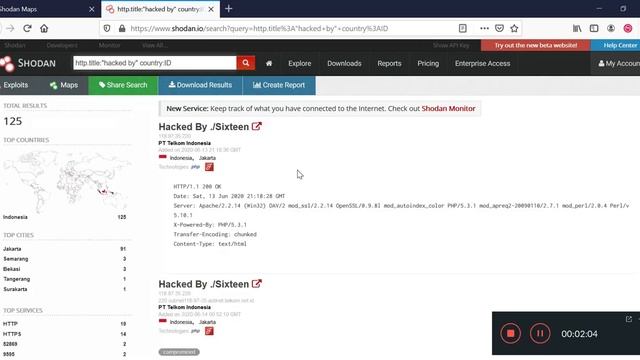Image resolution: width=640 pixels, height=360 pixels.
Task: Click php technology tag in first result
Action: click(196, 167)
